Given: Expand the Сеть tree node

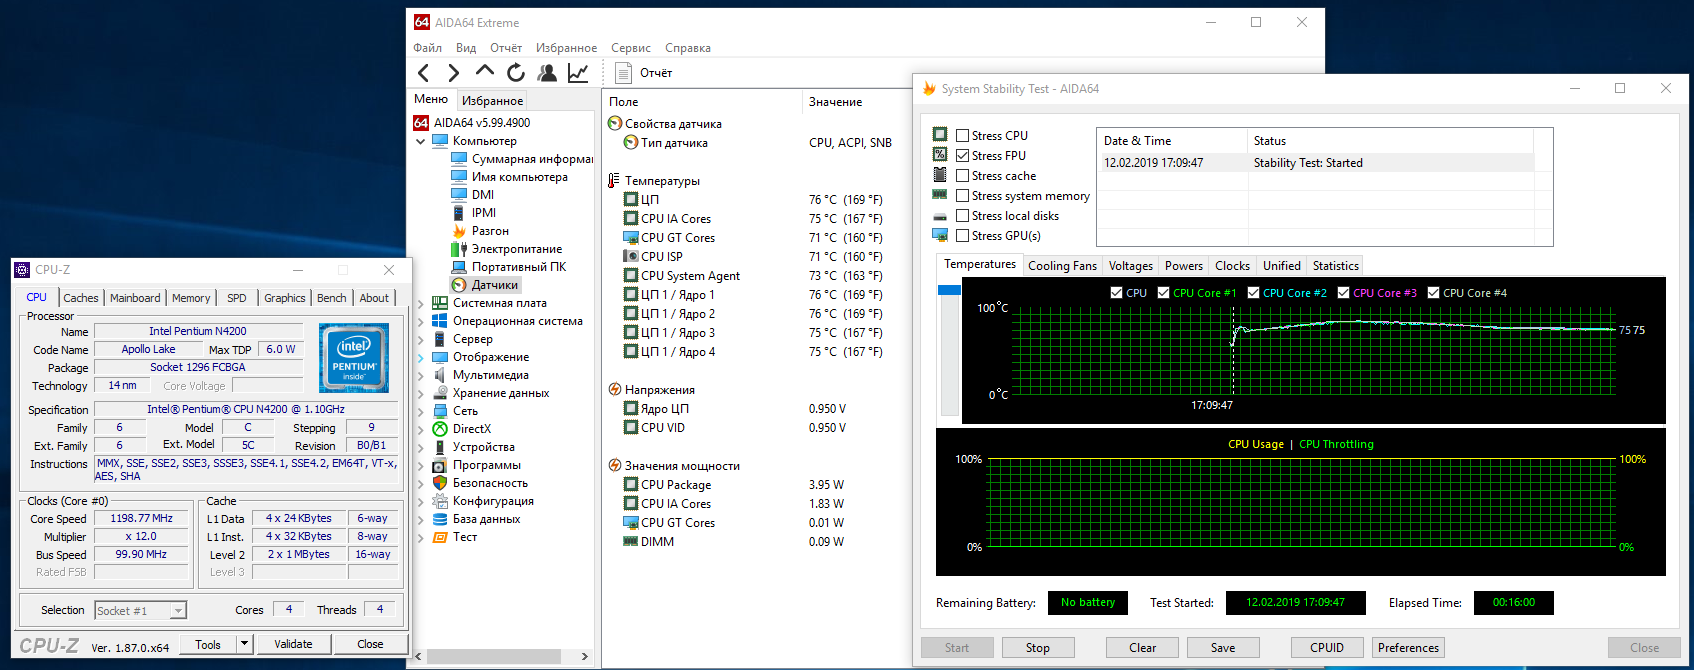Looking at the screenshot, I should pyautogui.click(x=421, y=411).
